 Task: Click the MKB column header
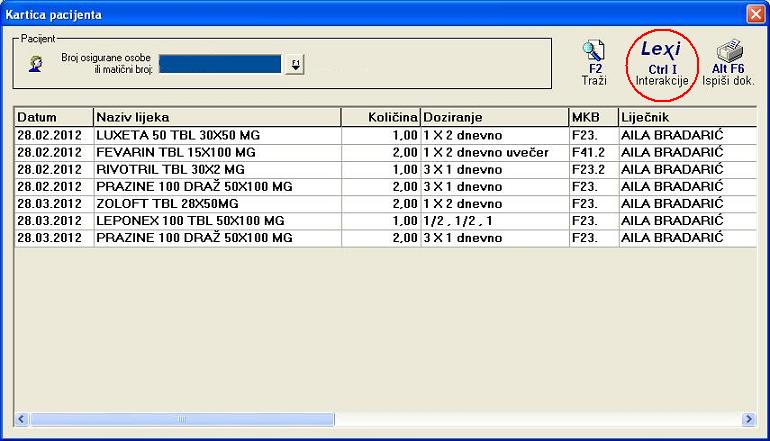(594, 117)
